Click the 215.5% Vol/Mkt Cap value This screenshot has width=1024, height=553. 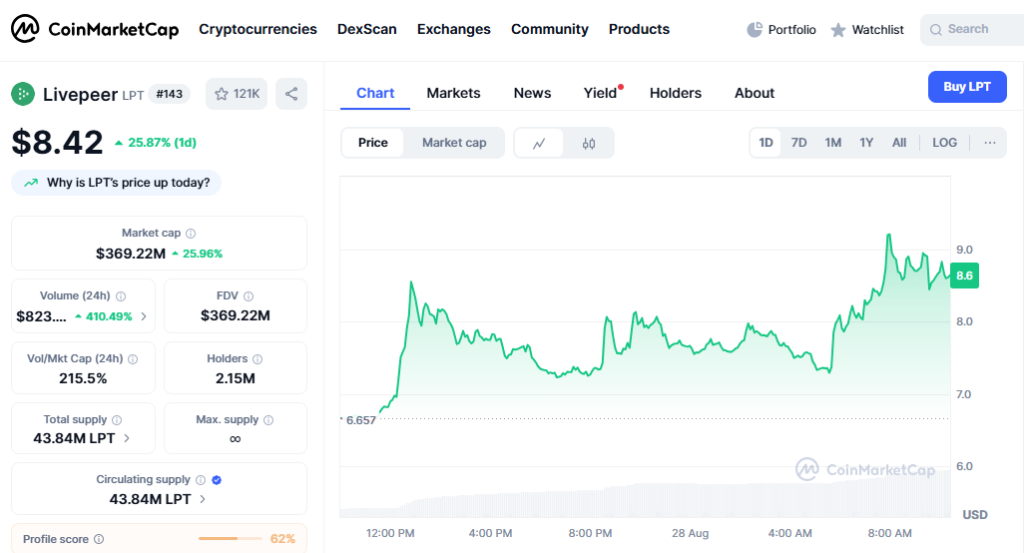pyautogui.click(x=83, y=379)
